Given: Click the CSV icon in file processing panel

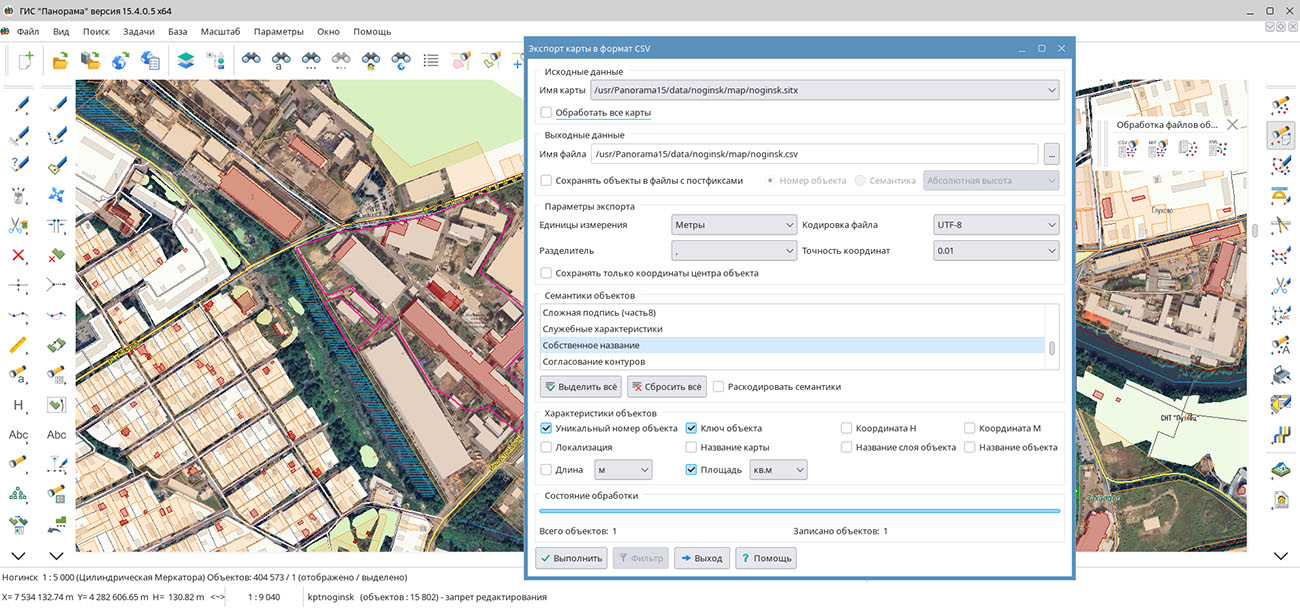Looking at the screenshot, I should (x=1127, y=149).
